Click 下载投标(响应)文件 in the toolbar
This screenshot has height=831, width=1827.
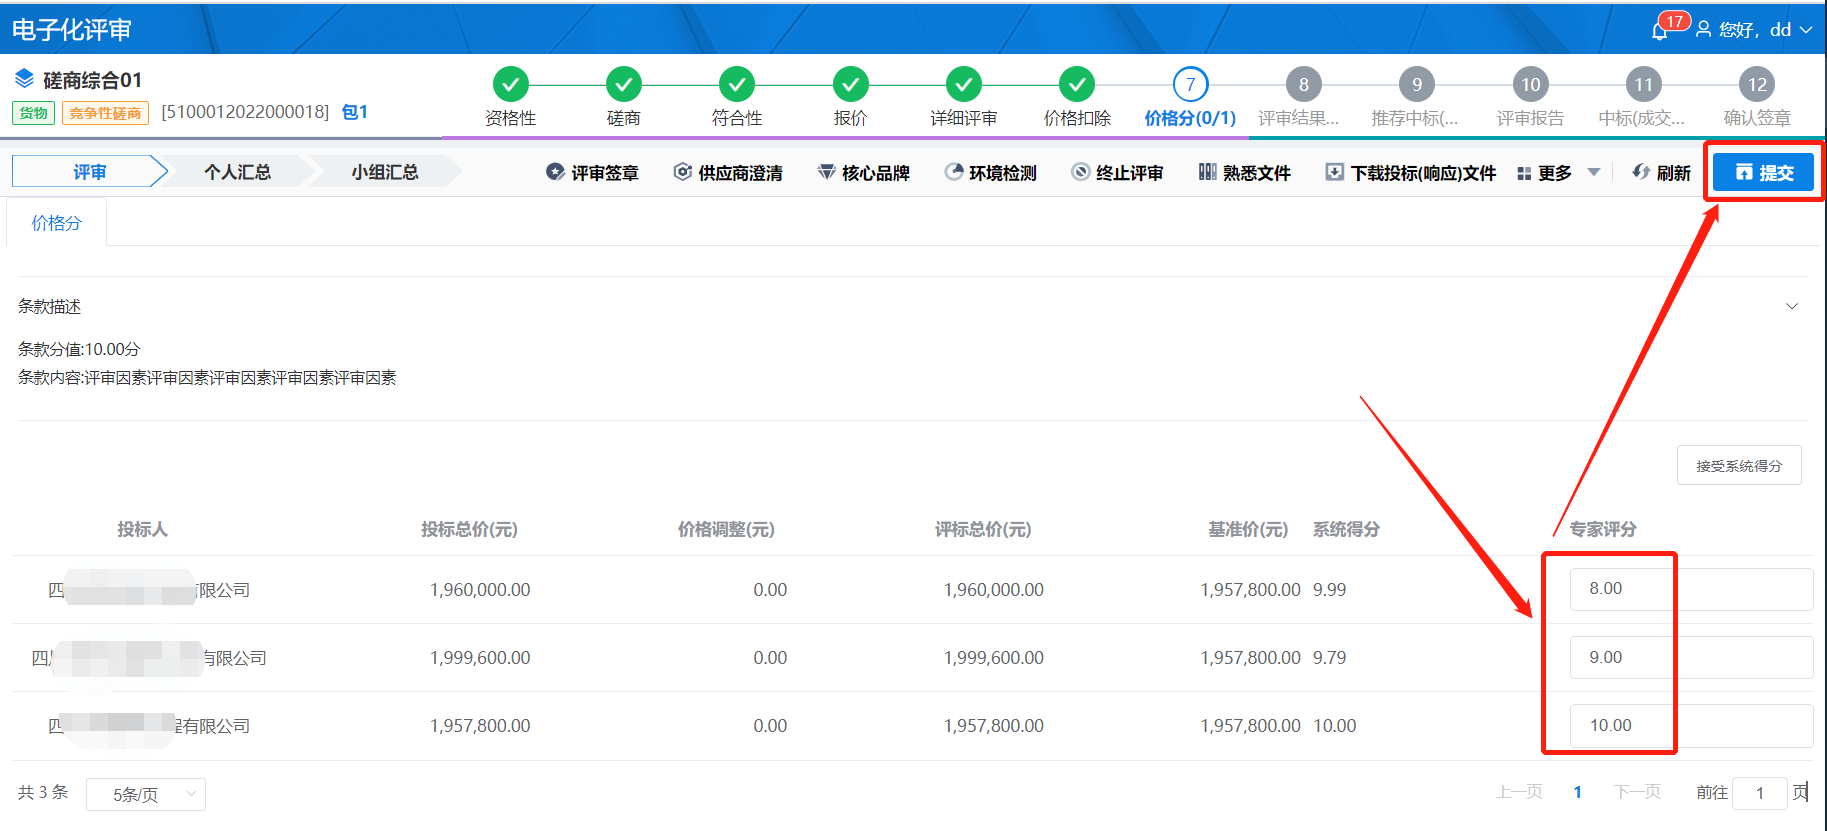1411,173
